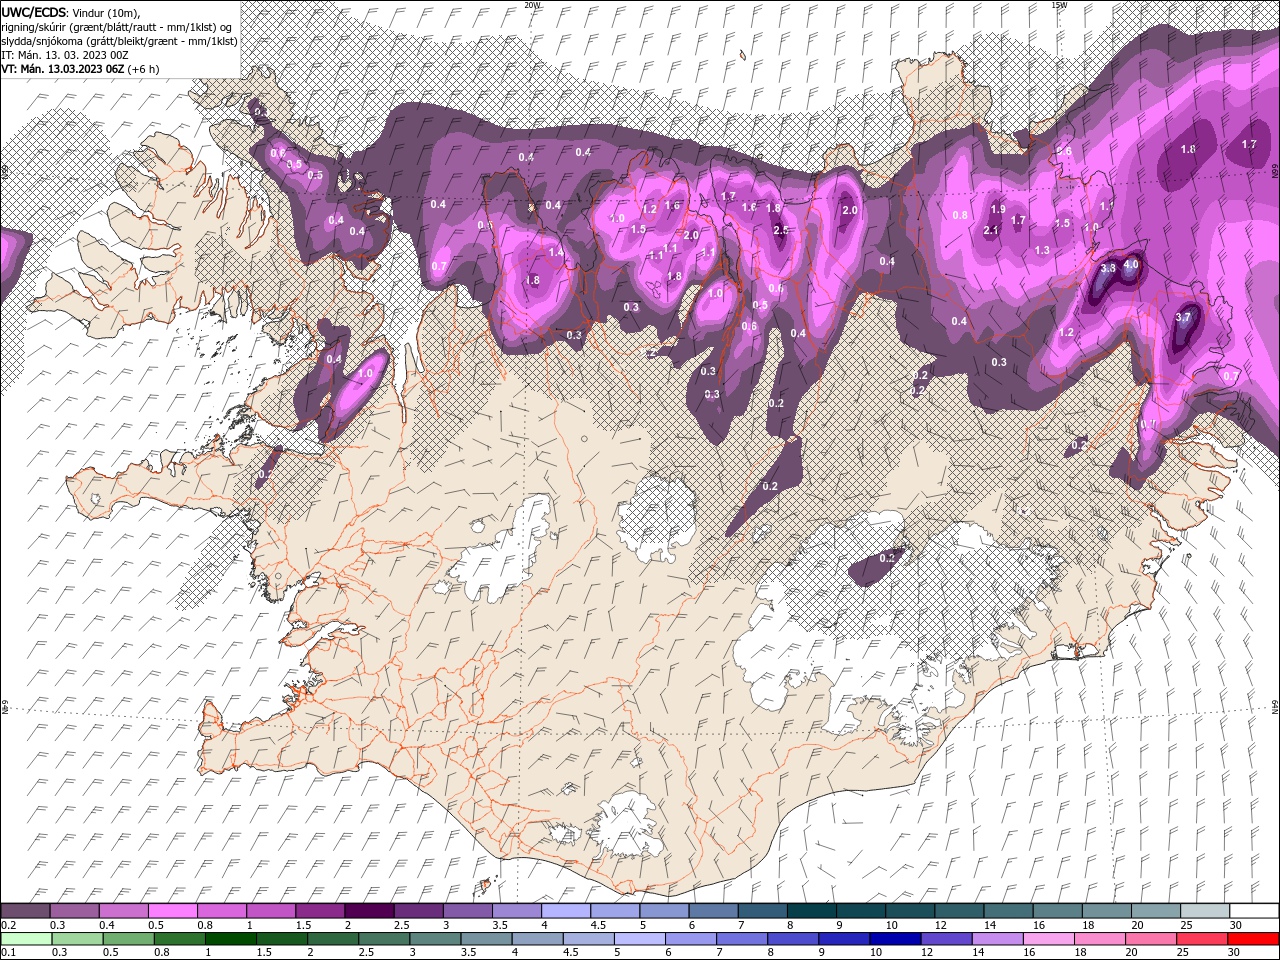Click the 2.5 precipitation value label

[x=782, y=230]
